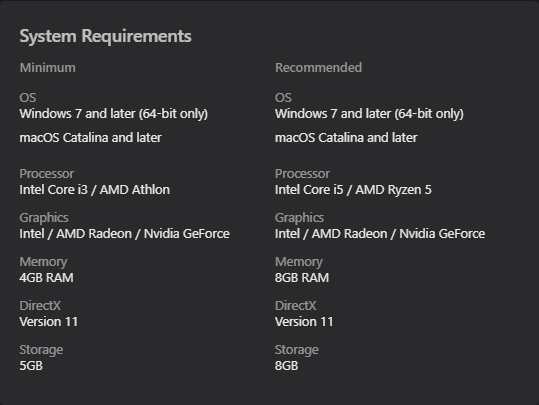Click minimum DirectX Version 11 value

[x=48, y=322]
